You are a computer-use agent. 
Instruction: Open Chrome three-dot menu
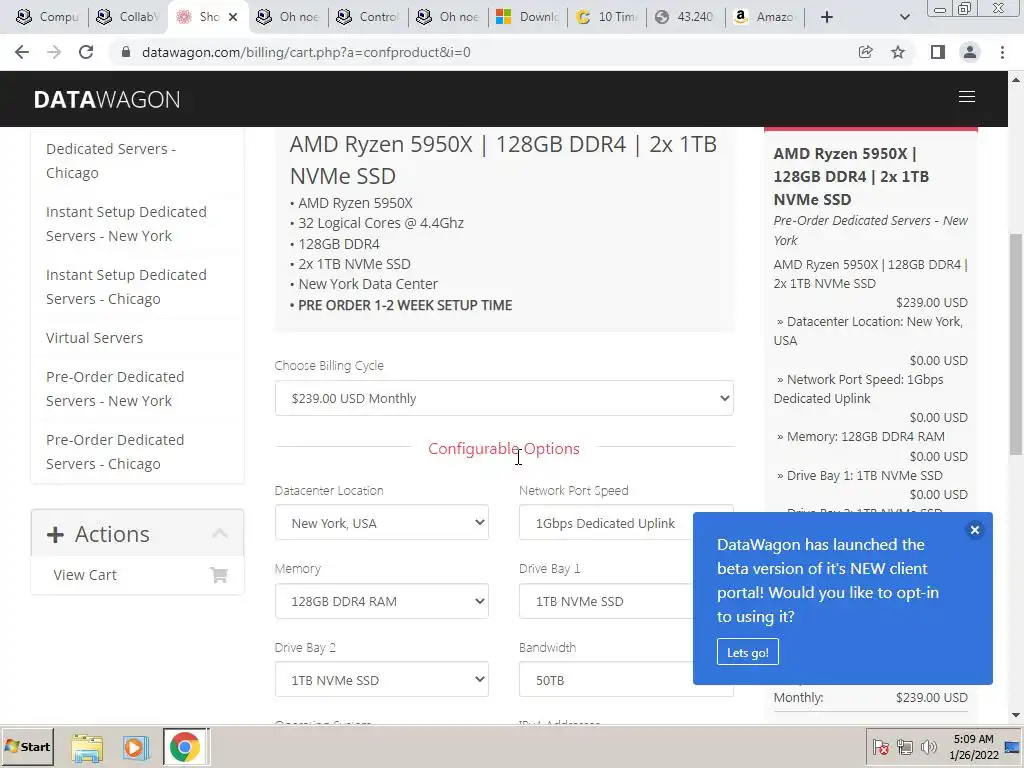click(1002, 52)
